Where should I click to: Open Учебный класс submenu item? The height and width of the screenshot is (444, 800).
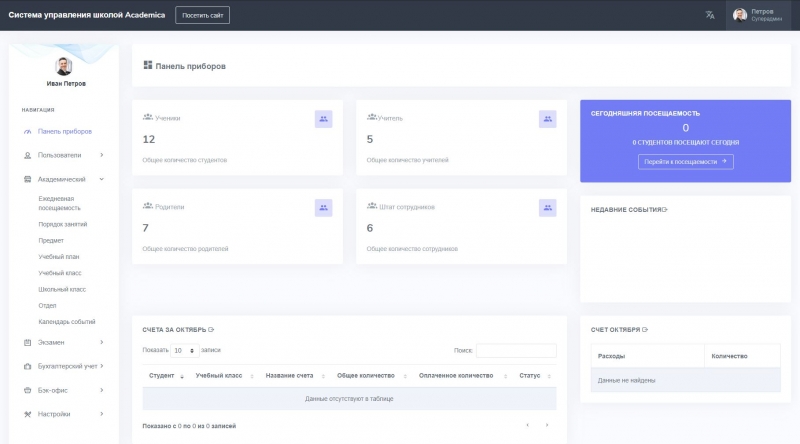tap(60, 273)
